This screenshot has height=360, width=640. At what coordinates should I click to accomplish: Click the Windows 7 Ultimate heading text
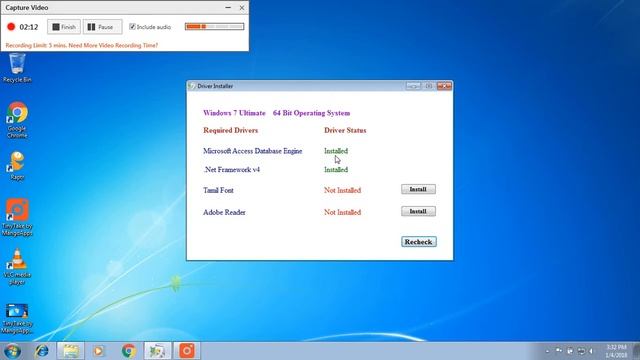click(x=234, y=113)
